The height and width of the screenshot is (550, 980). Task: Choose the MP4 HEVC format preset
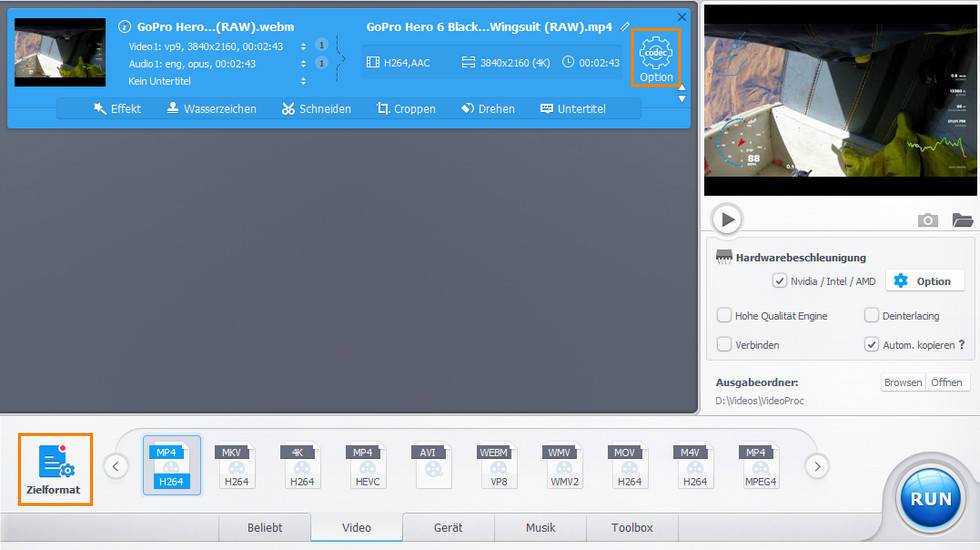[367, 466]
